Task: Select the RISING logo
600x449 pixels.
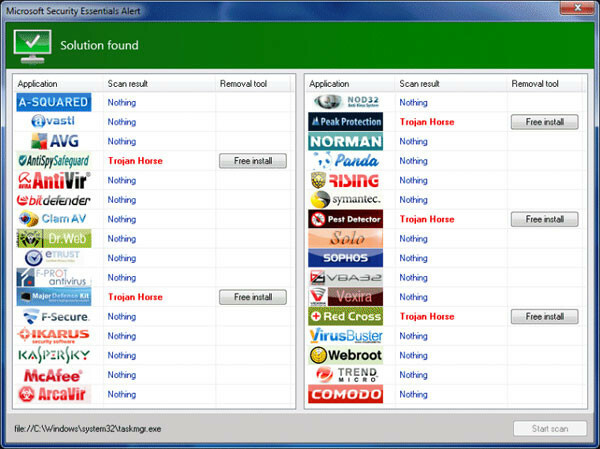Action: pyautogui.click(x=345, y=180)
